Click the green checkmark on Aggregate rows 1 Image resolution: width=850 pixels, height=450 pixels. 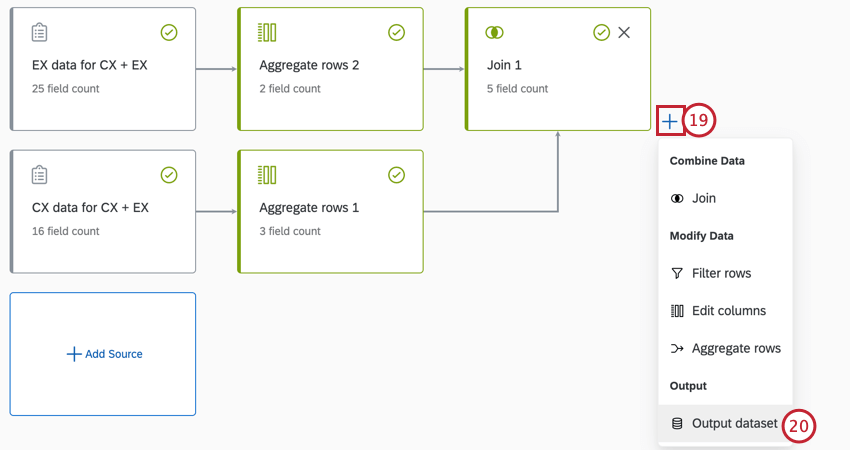coord(396,175)
